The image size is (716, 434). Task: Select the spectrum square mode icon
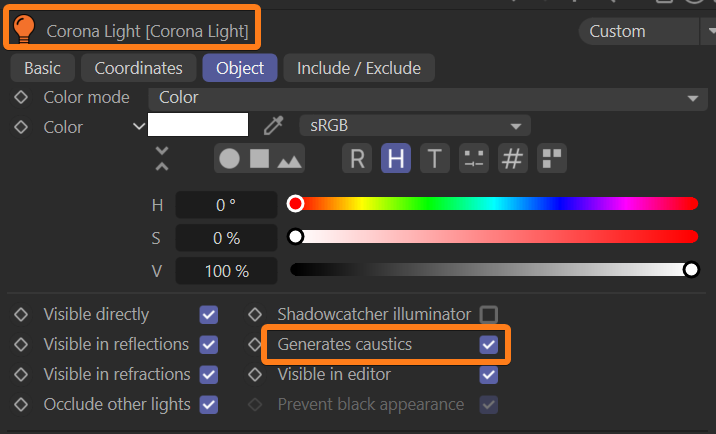259,158
